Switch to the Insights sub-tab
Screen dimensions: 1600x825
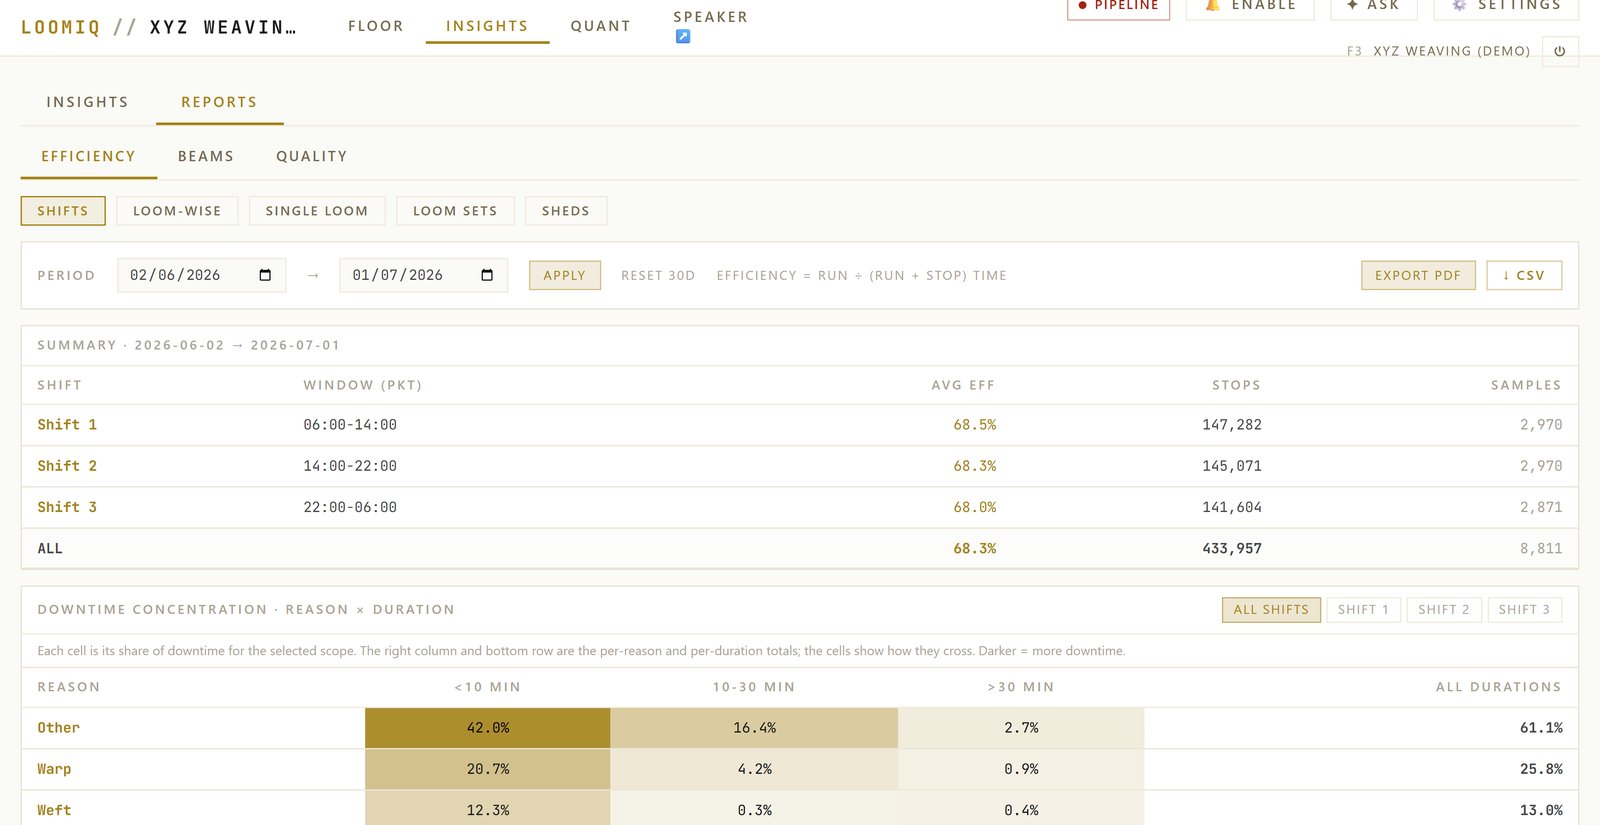click(x=87, y=102)
